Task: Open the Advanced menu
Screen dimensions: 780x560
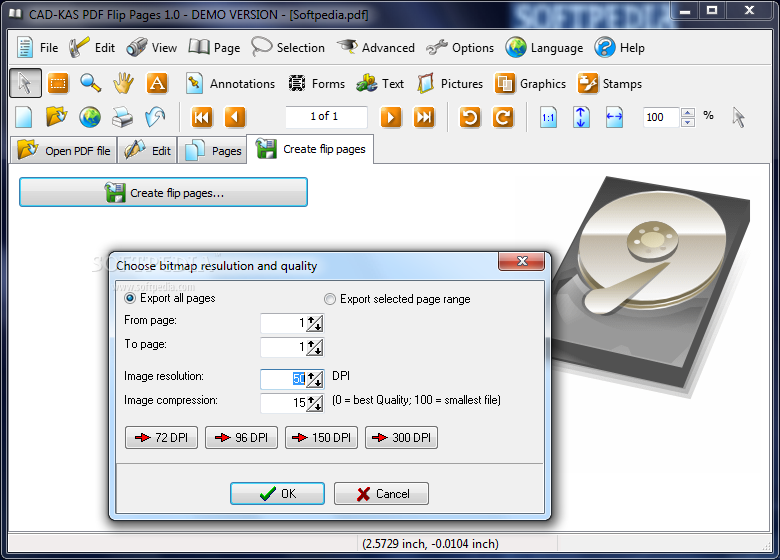Action: click(376, 48)
